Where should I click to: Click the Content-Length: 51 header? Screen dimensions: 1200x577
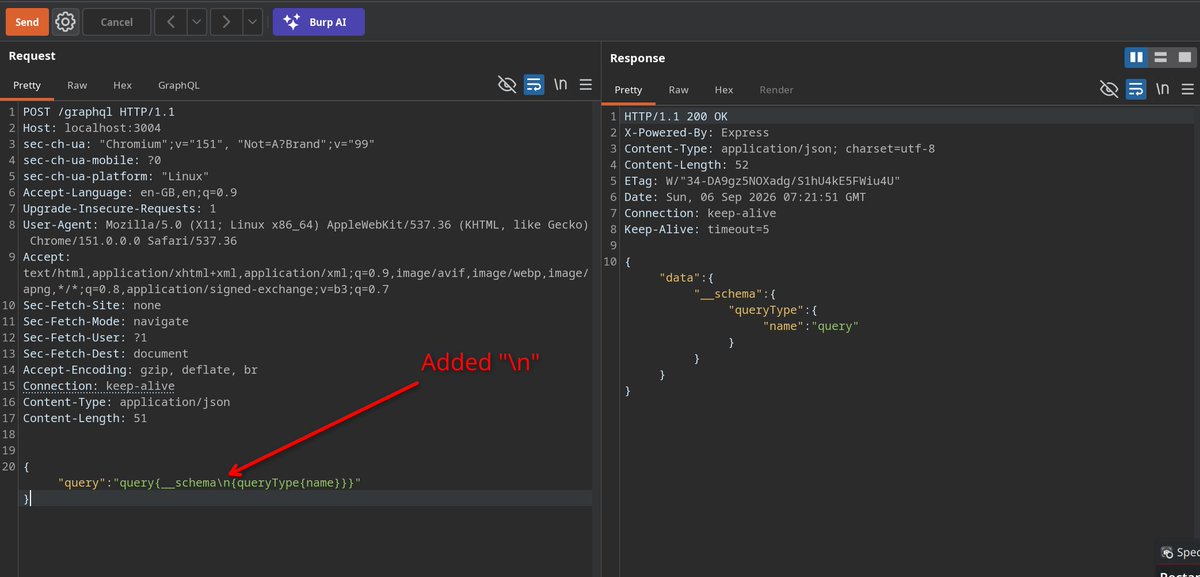point(85,418)
